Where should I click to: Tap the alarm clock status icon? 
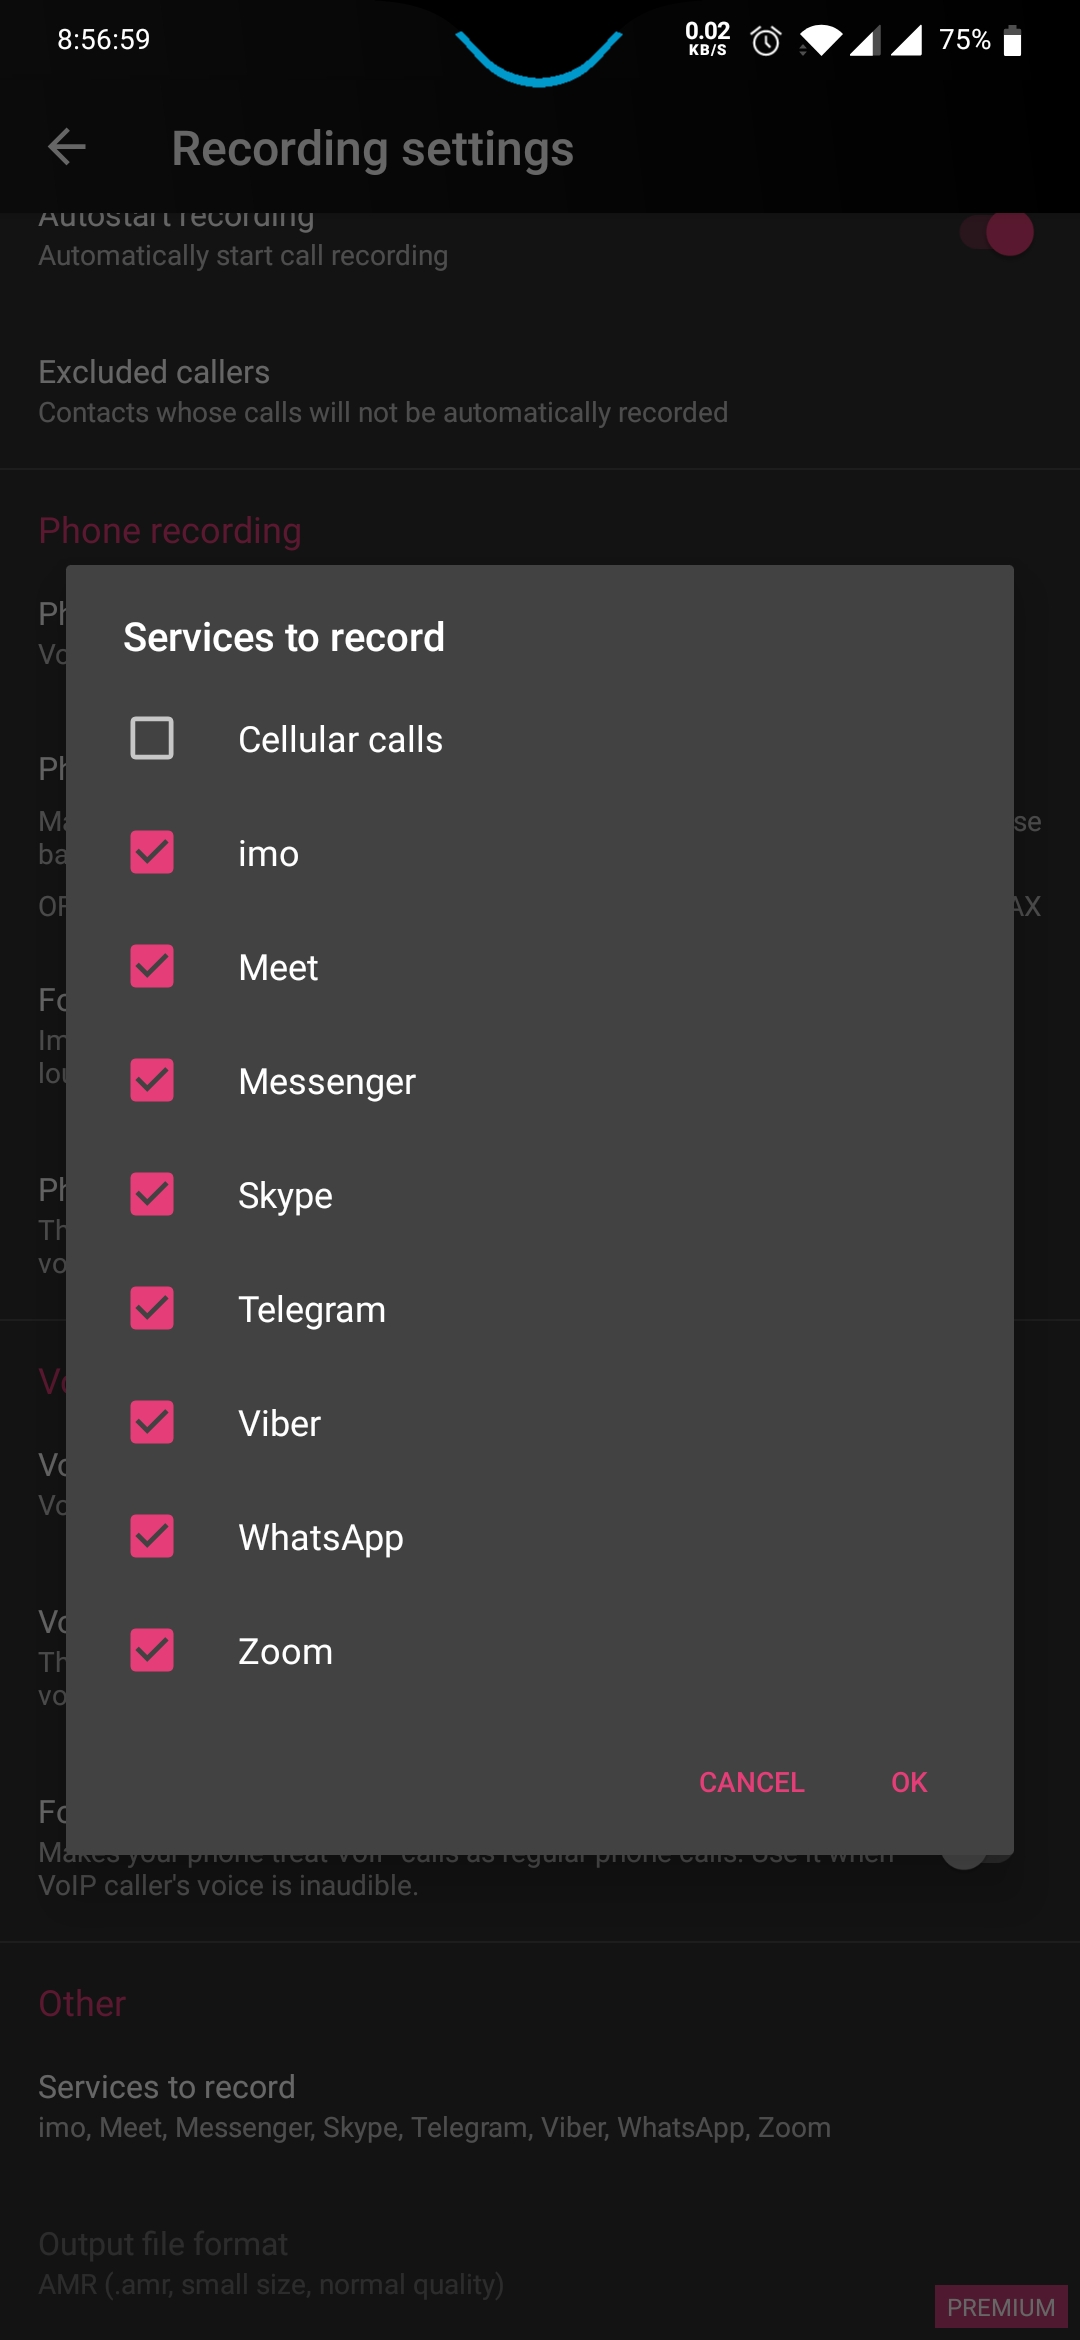pyautogui.click(x=766, y=41)
